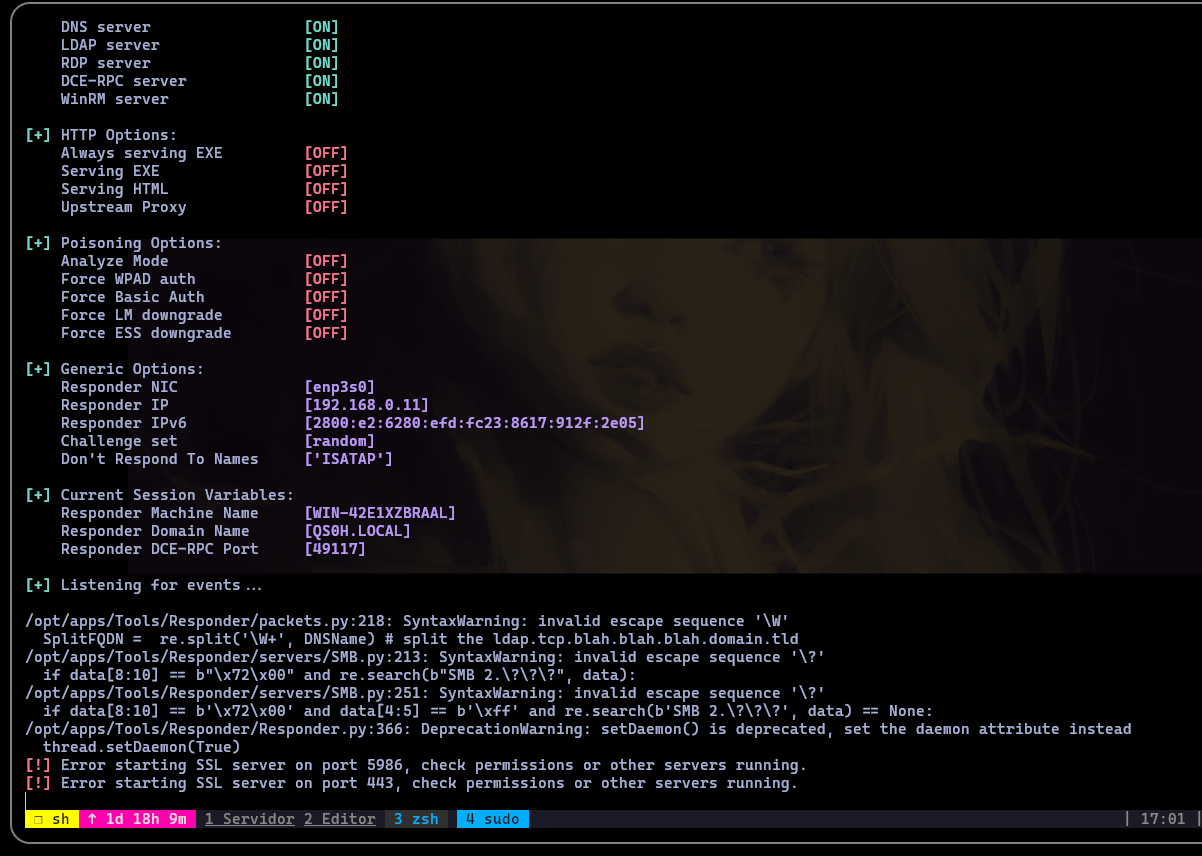Click the uptime 1d 18h 9m indicator

(x=137, y=819)
